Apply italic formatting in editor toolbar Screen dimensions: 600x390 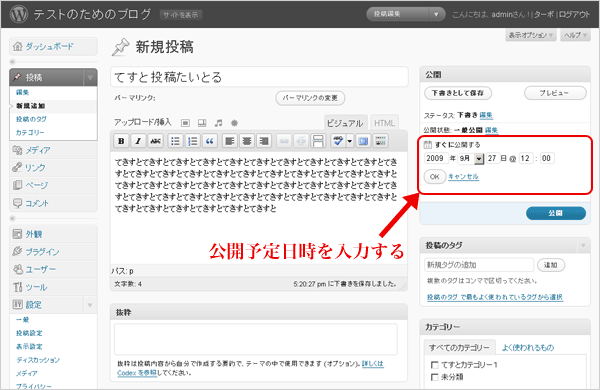coord(138,141)
